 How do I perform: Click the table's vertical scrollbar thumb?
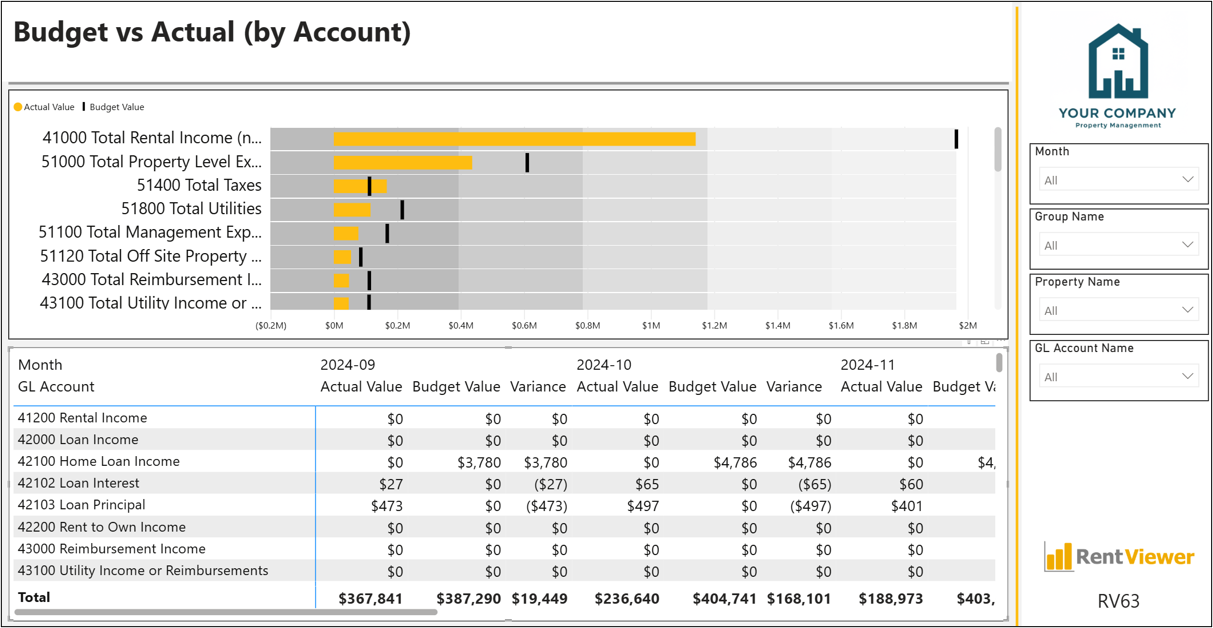point(998,363)
